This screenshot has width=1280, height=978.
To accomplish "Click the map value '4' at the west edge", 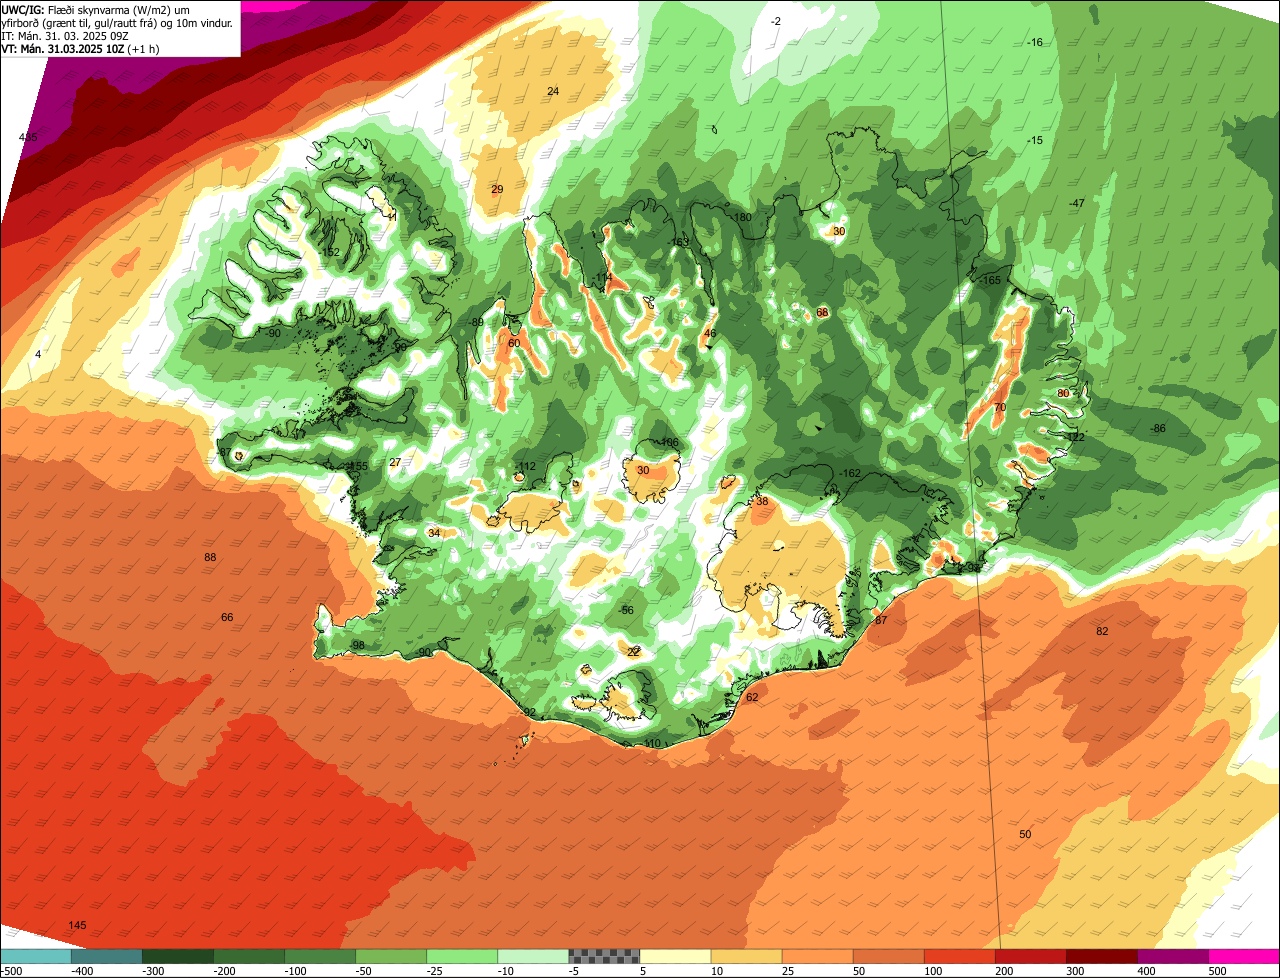I will click(x=38, y=354).
